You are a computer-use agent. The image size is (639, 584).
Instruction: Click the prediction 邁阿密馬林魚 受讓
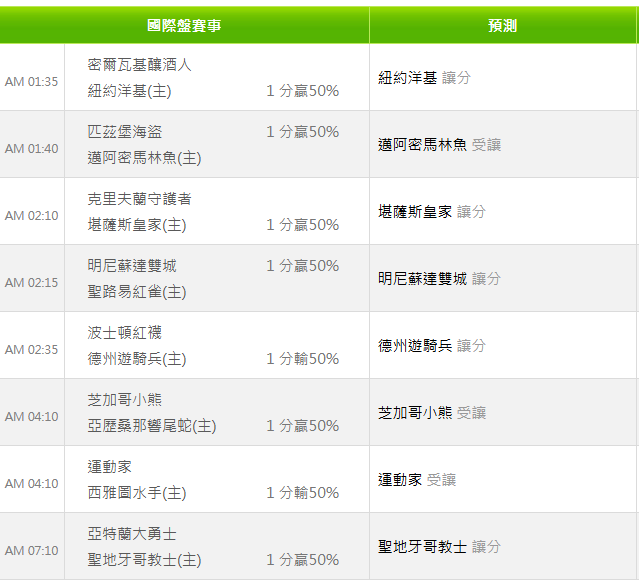[x=439, y=144]
